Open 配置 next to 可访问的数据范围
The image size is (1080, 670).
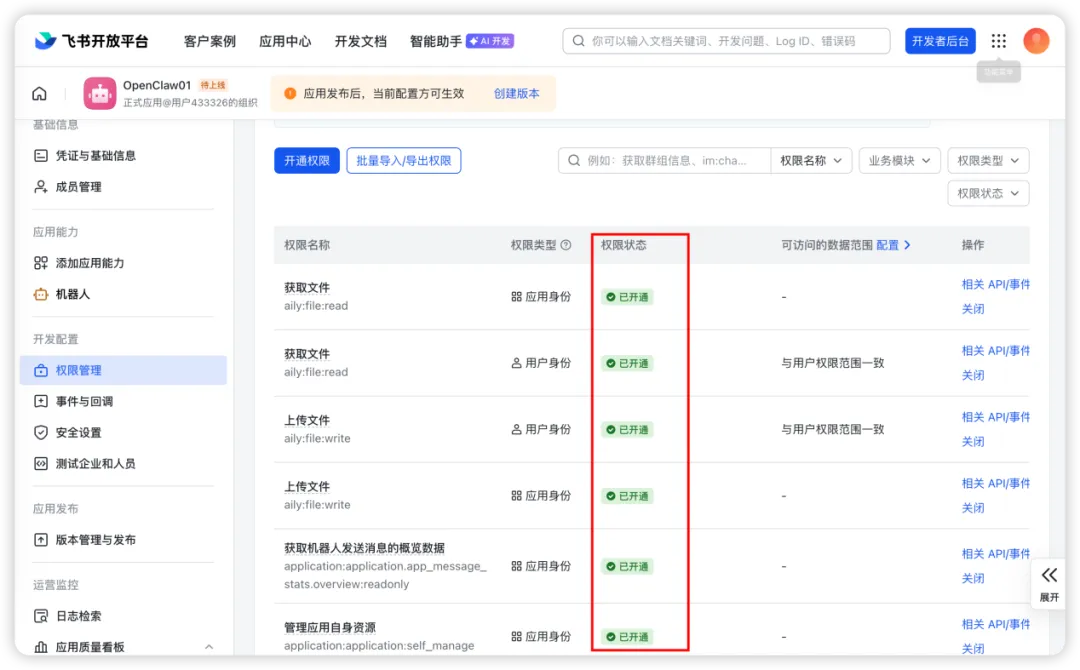pos(887,244)
